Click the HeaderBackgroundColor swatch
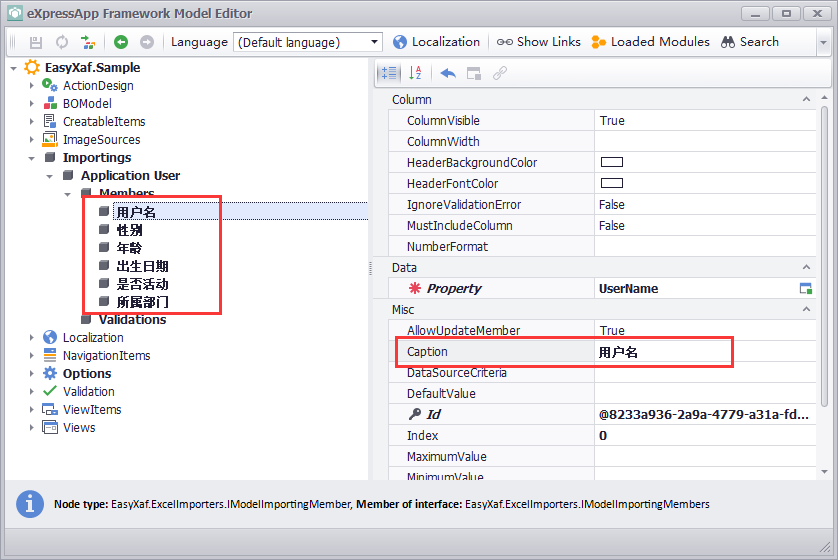The image size is (838, 560). 611,163
